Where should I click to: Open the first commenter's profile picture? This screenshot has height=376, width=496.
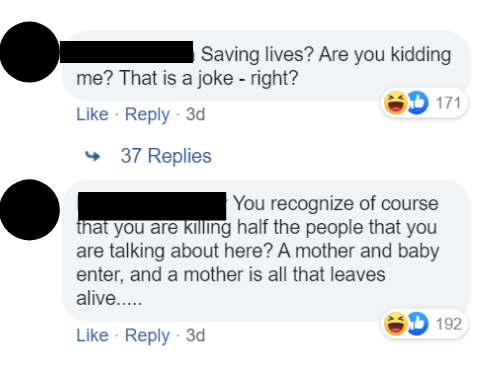(29, 52)
